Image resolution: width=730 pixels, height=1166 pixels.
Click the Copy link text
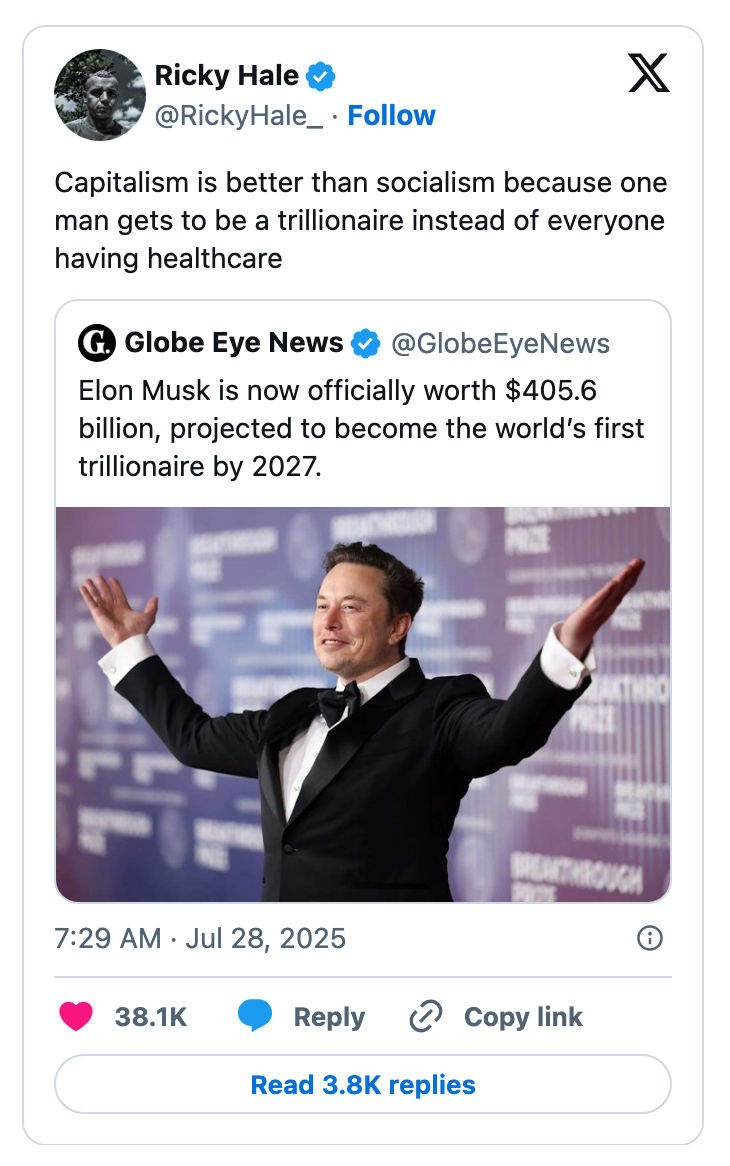[523, 1017]
